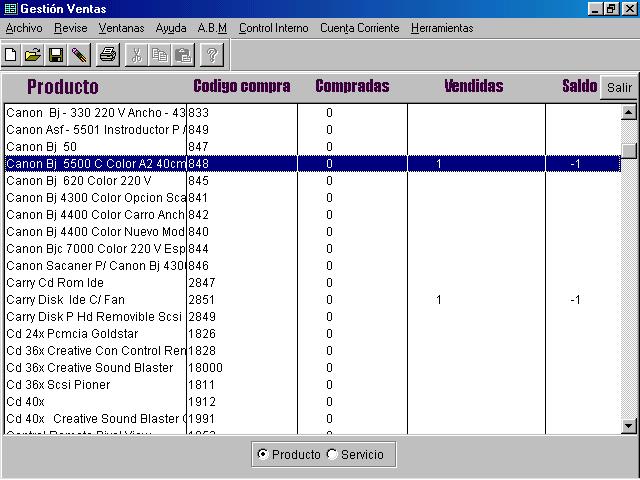Select the Servicio radio button

click(x=332, y=454)
